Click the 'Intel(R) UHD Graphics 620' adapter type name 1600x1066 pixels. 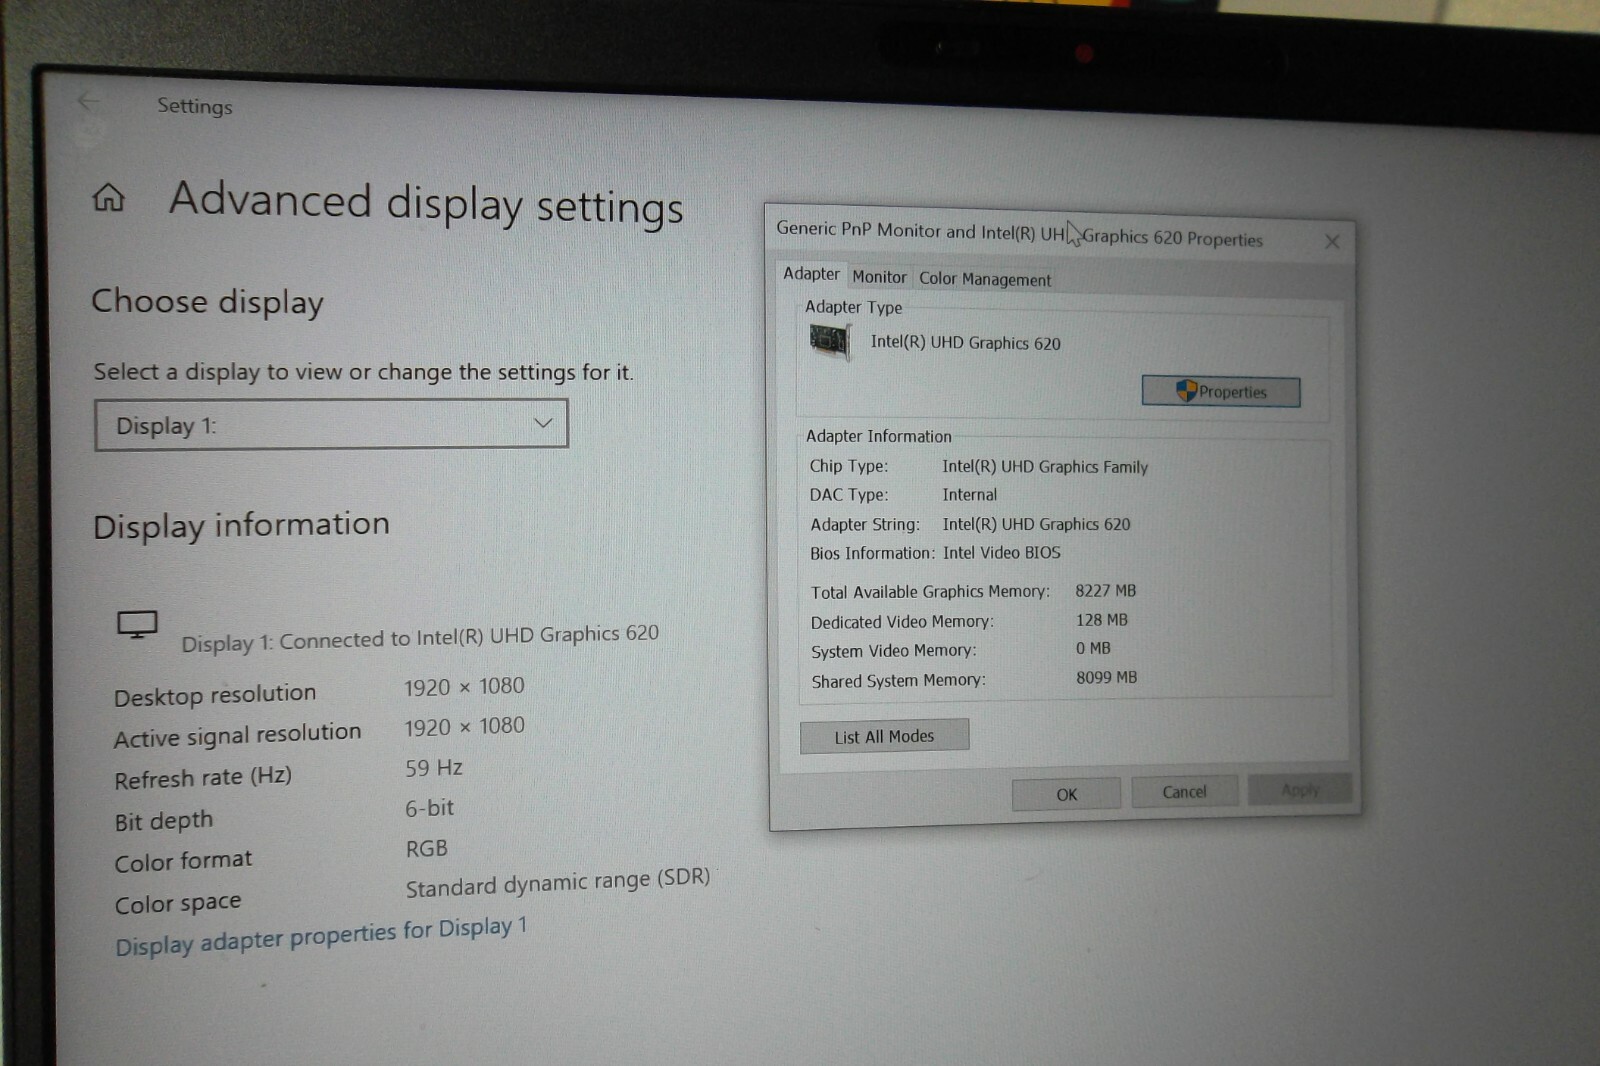(x=966, y=342)
